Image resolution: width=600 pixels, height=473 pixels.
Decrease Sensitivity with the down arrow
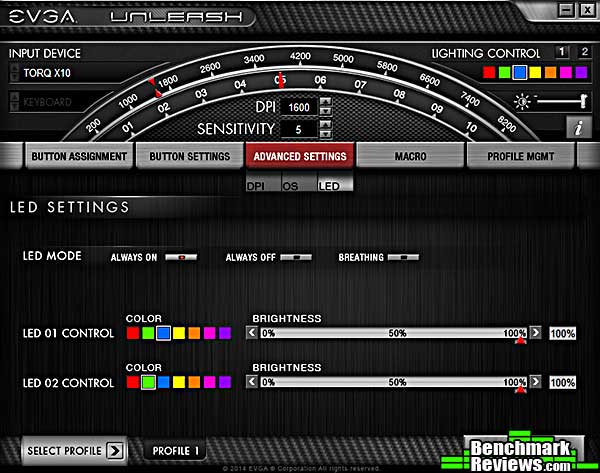click(324, 134)
